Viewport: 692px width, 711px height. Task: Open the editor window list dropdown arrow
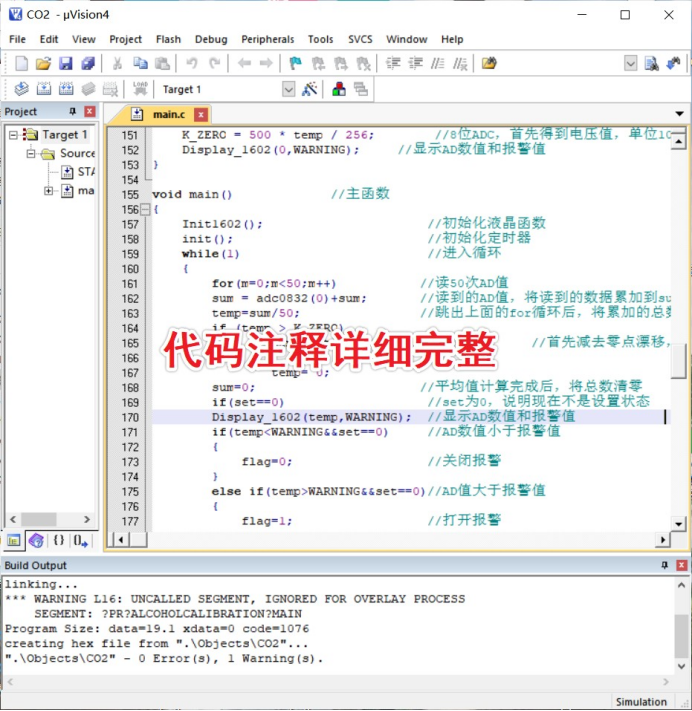coord(679,114)
